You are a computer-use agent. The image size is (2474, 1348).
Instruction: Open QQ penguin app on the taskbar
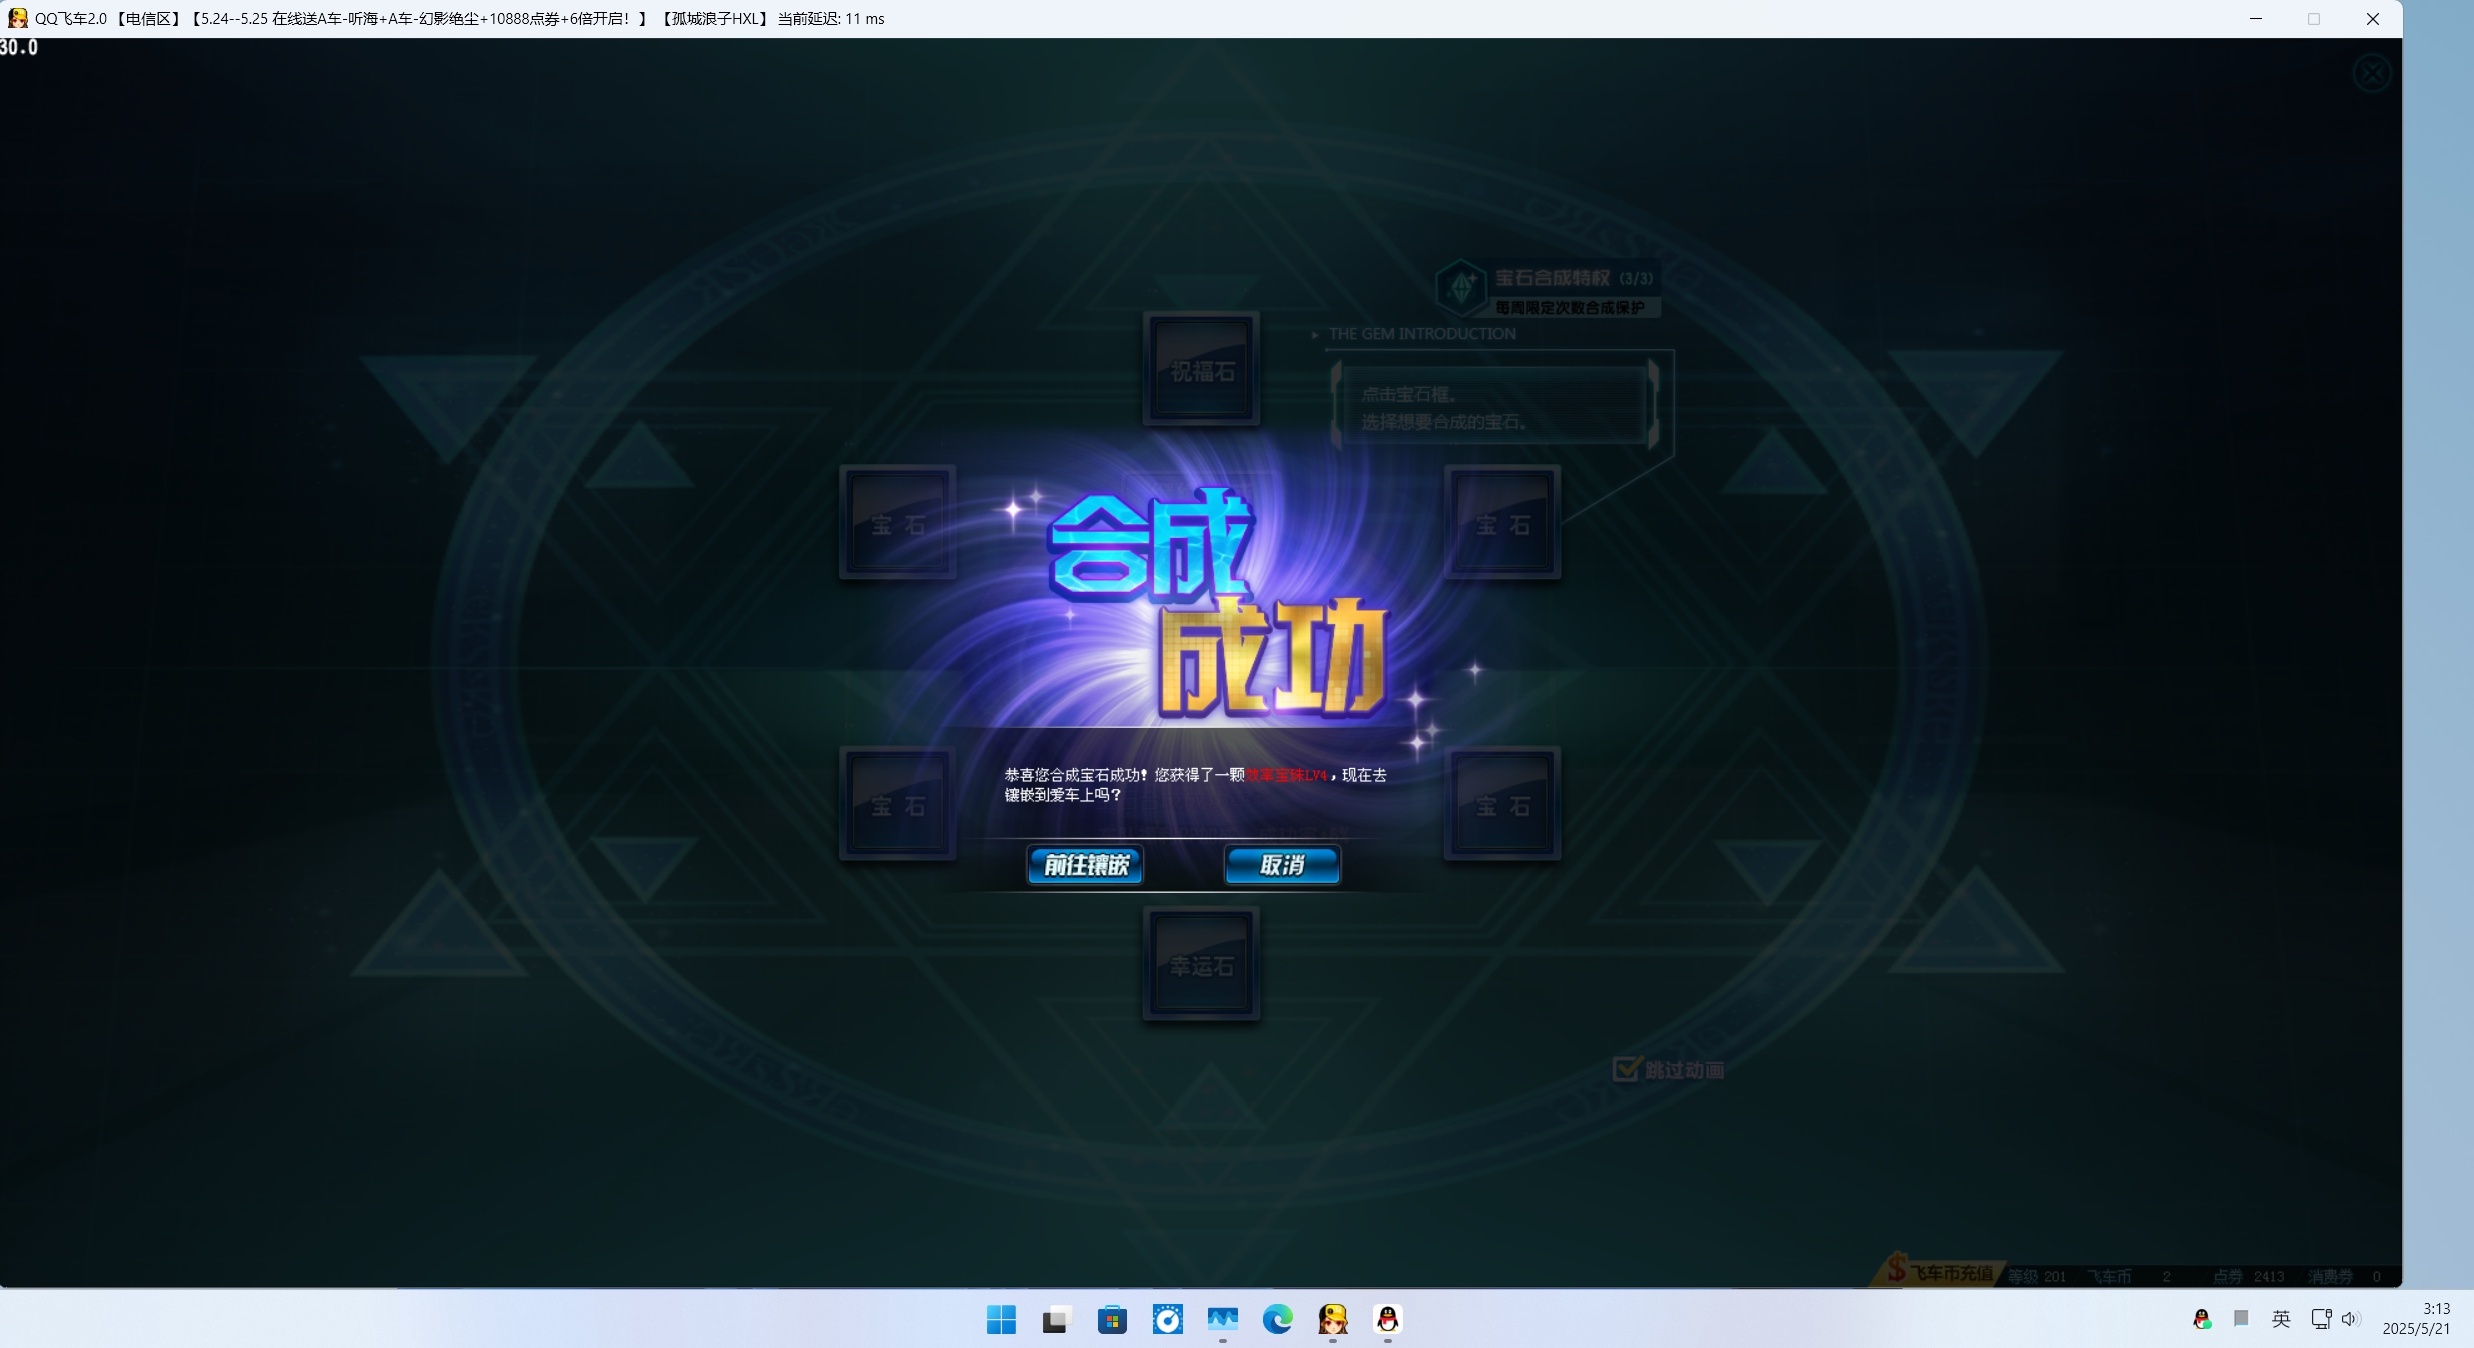(1387, 1319)
